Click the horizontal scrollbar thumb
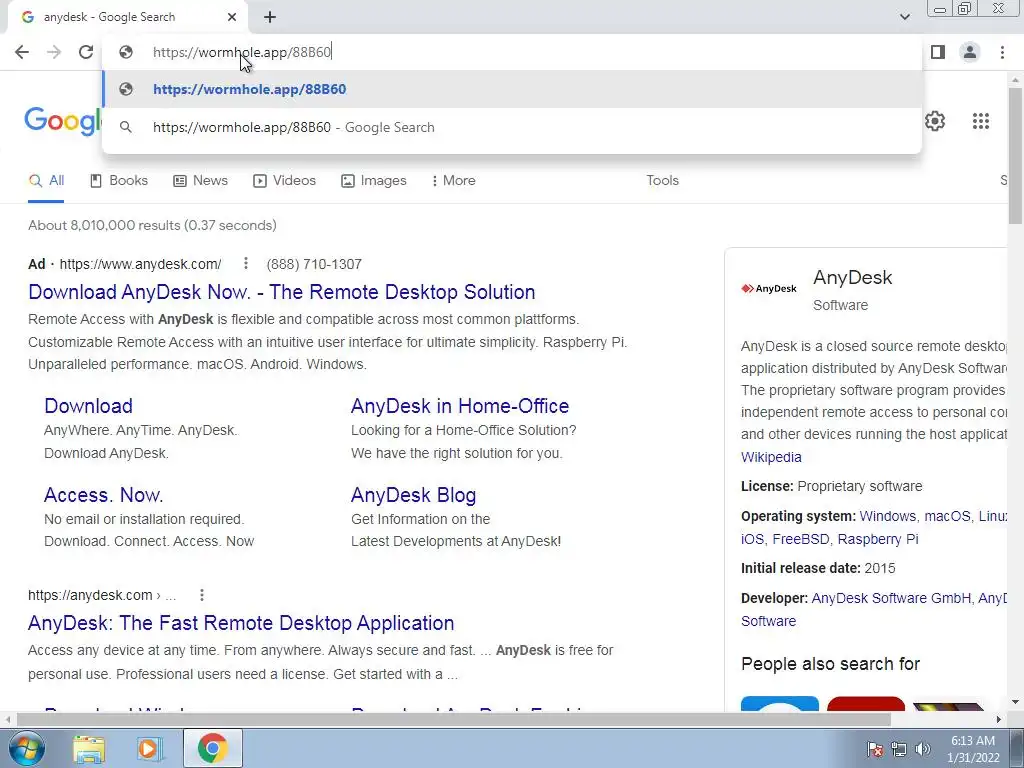This screenshot has height=768, width=1024. pos(453,720)
